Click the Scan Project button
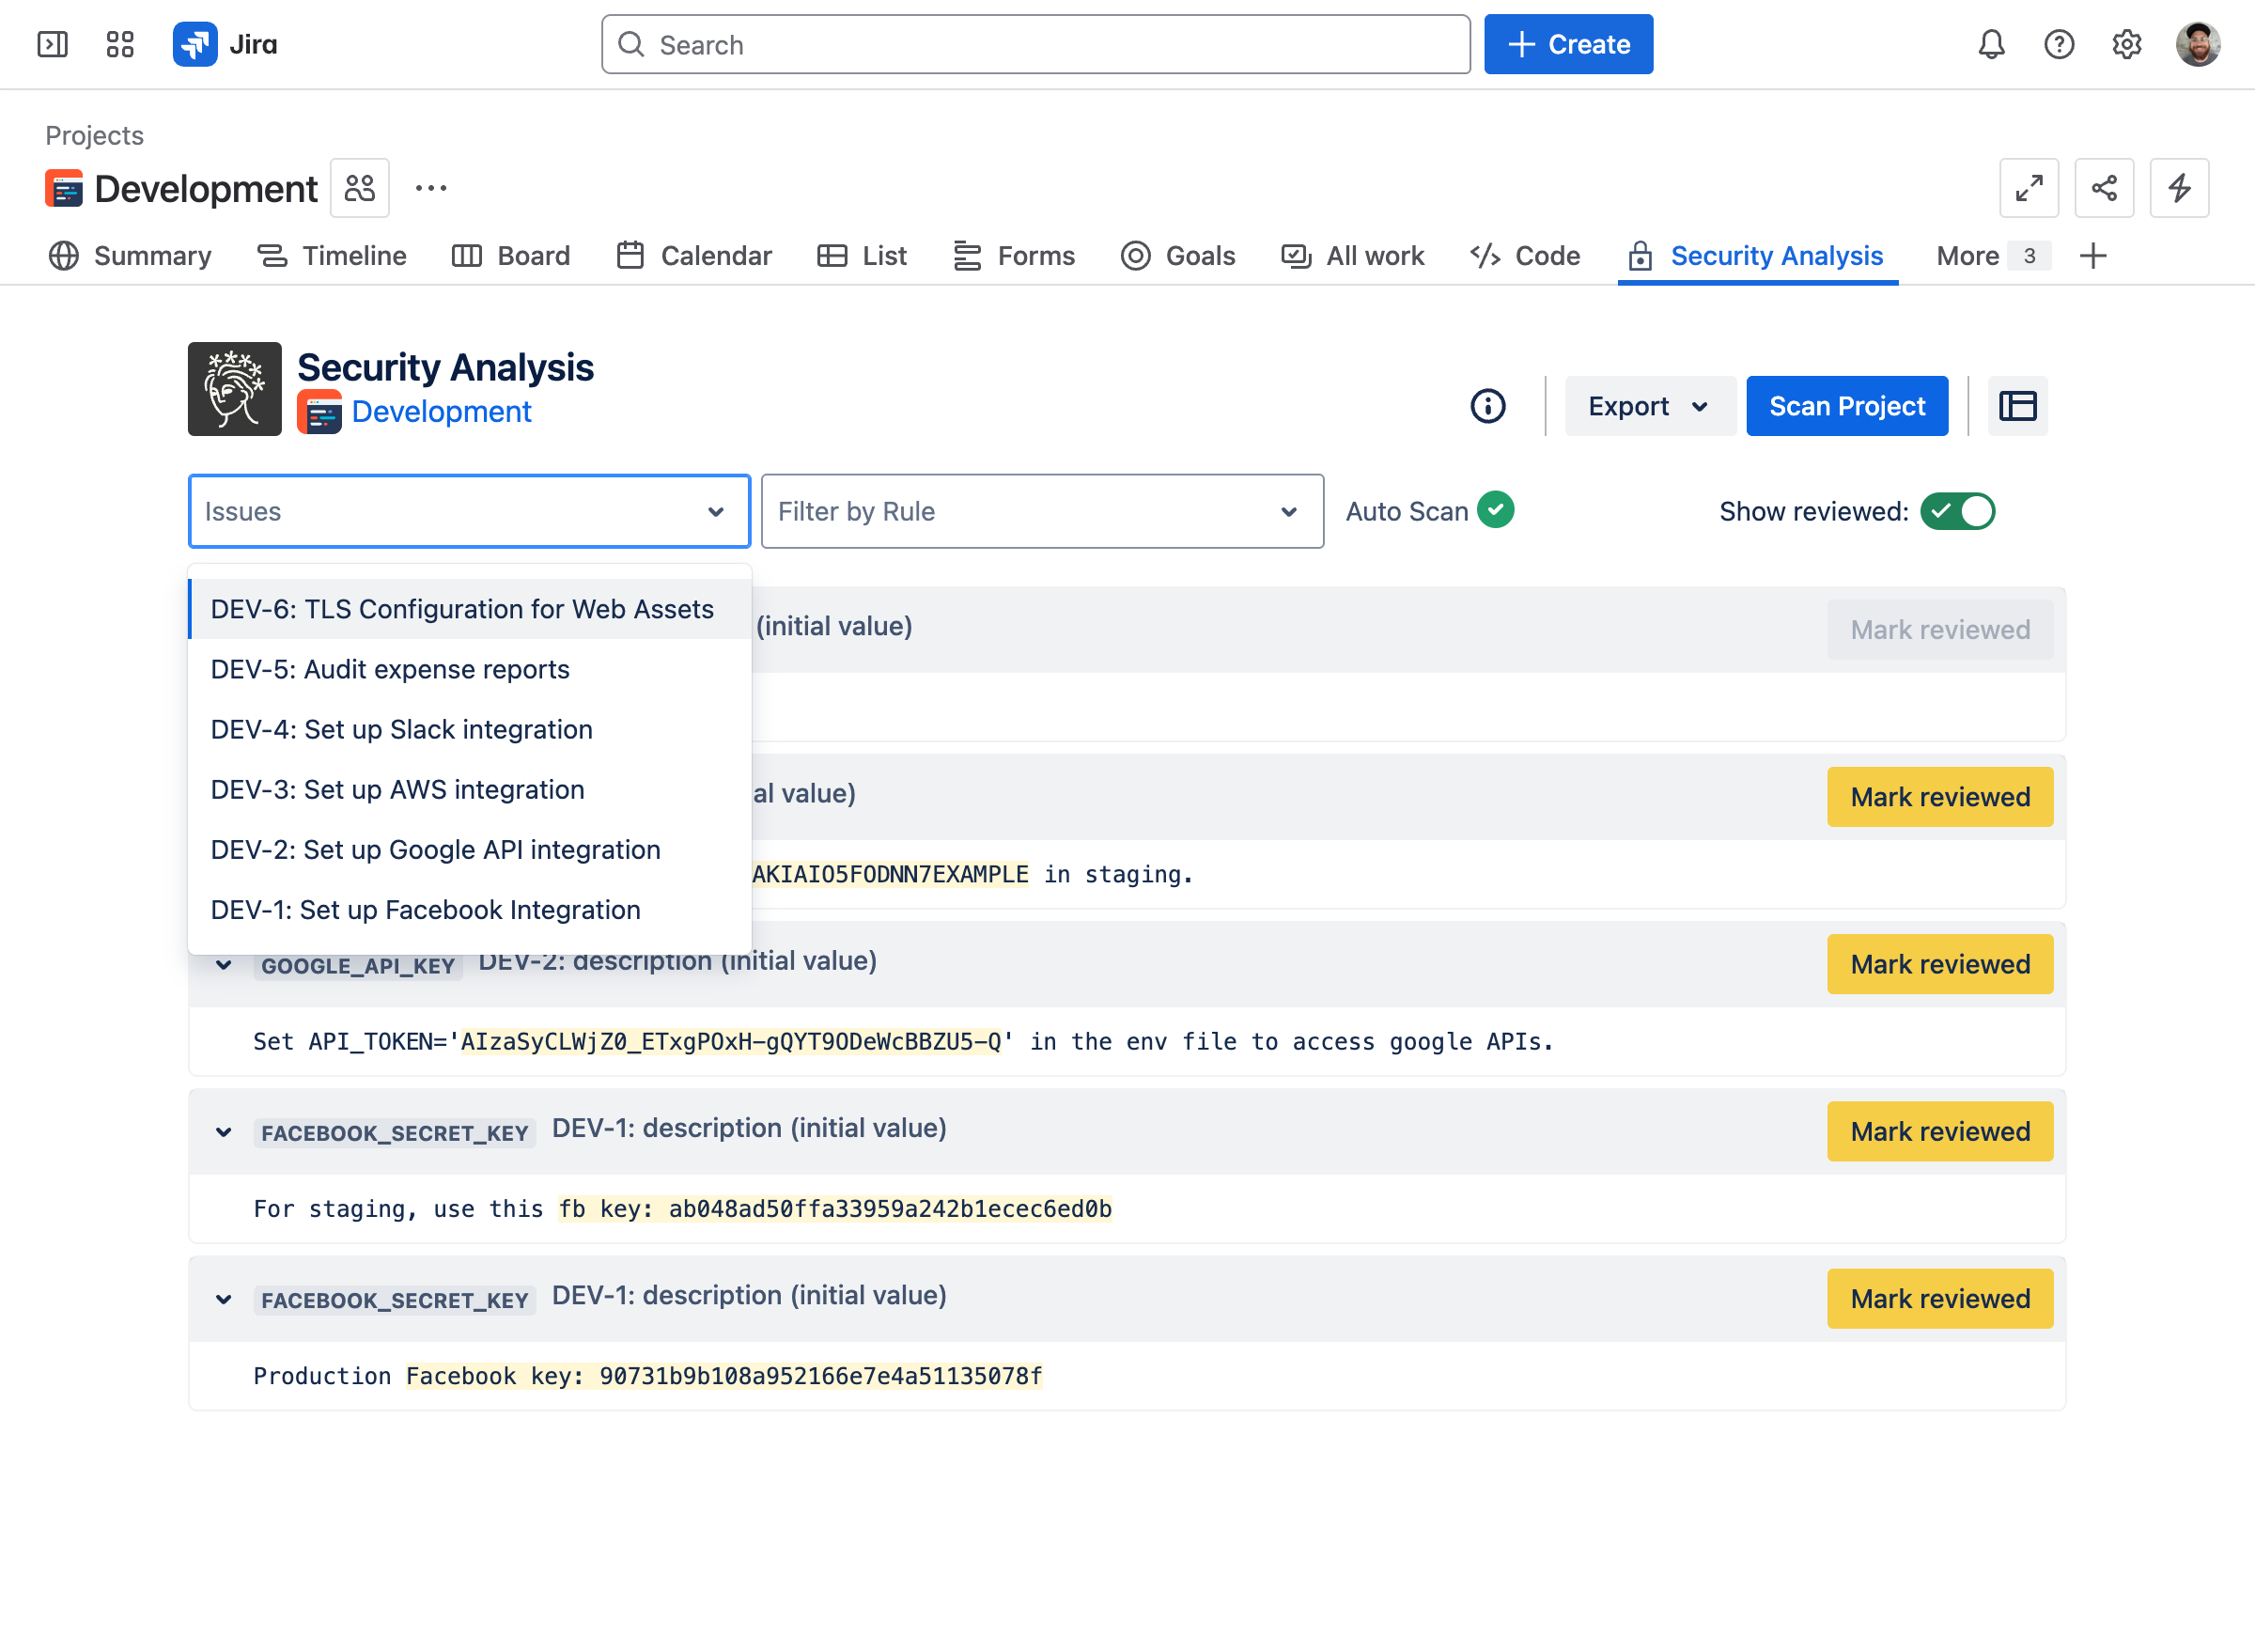Screen dimensions: 2255x1652 coord(1846,406)
